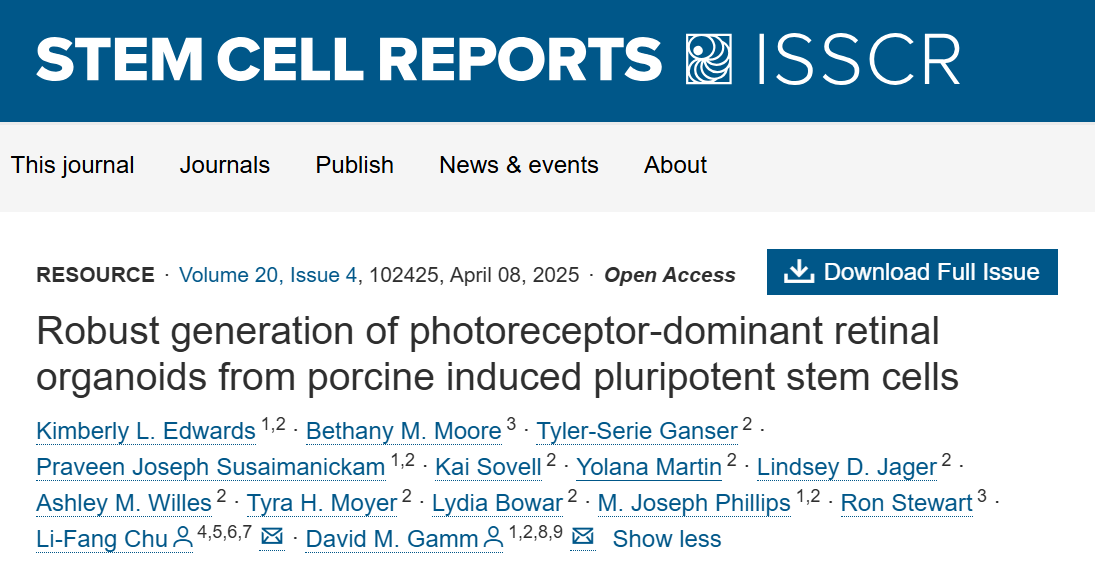Click David M. Gamm's person profile icon

(493, 539)
